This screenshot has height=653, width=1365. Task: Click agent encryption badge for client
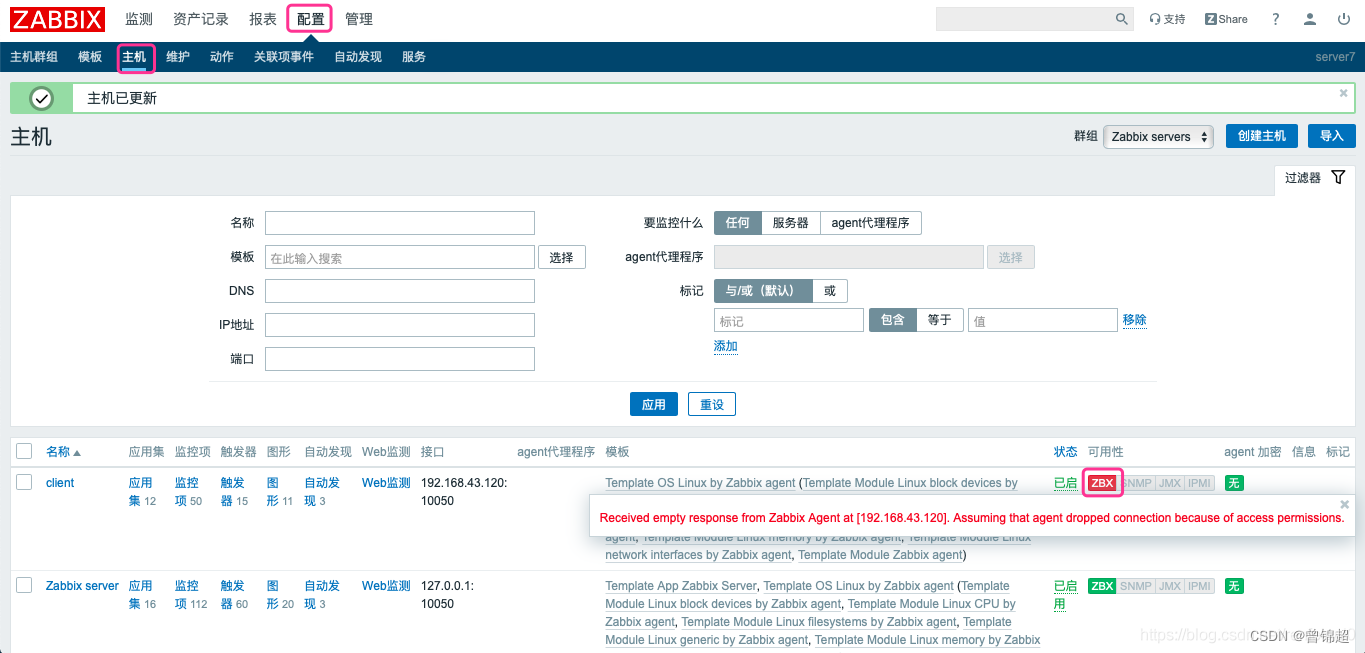1234,483
